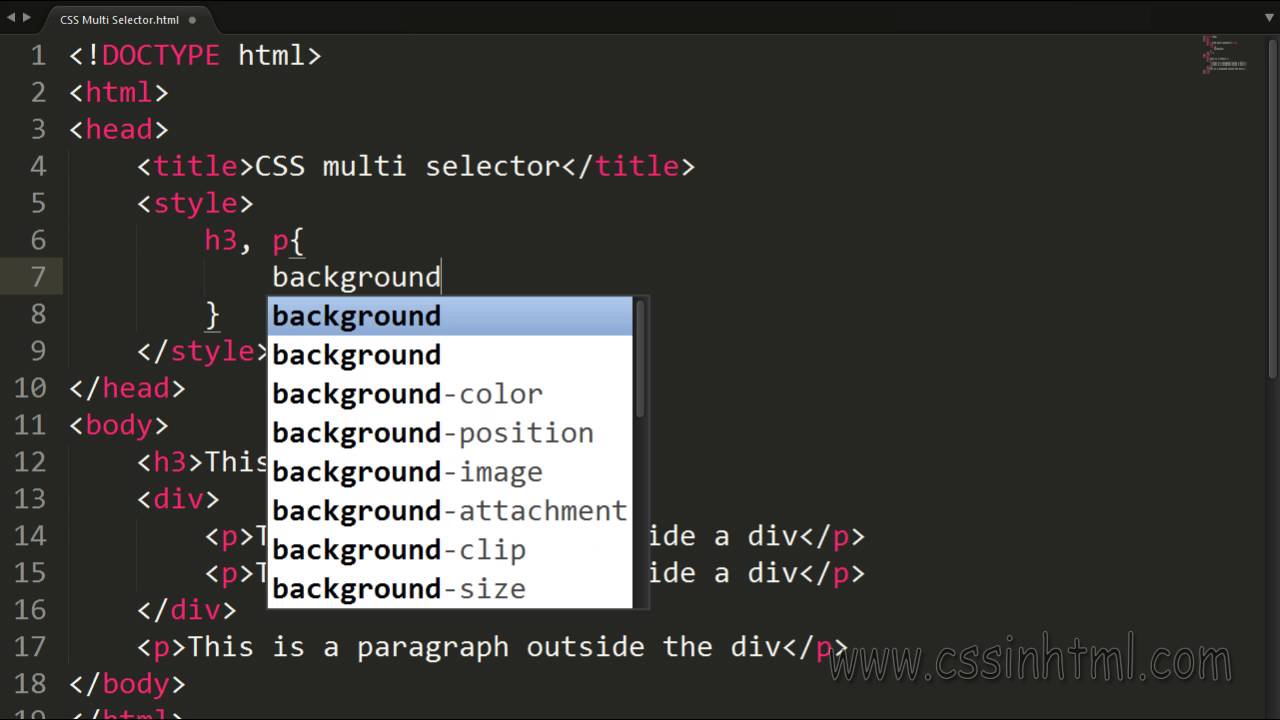Viewport: 1280px width, 720px height.
Task: Choose the highlighted background suggestion
Action: [450, 316]
